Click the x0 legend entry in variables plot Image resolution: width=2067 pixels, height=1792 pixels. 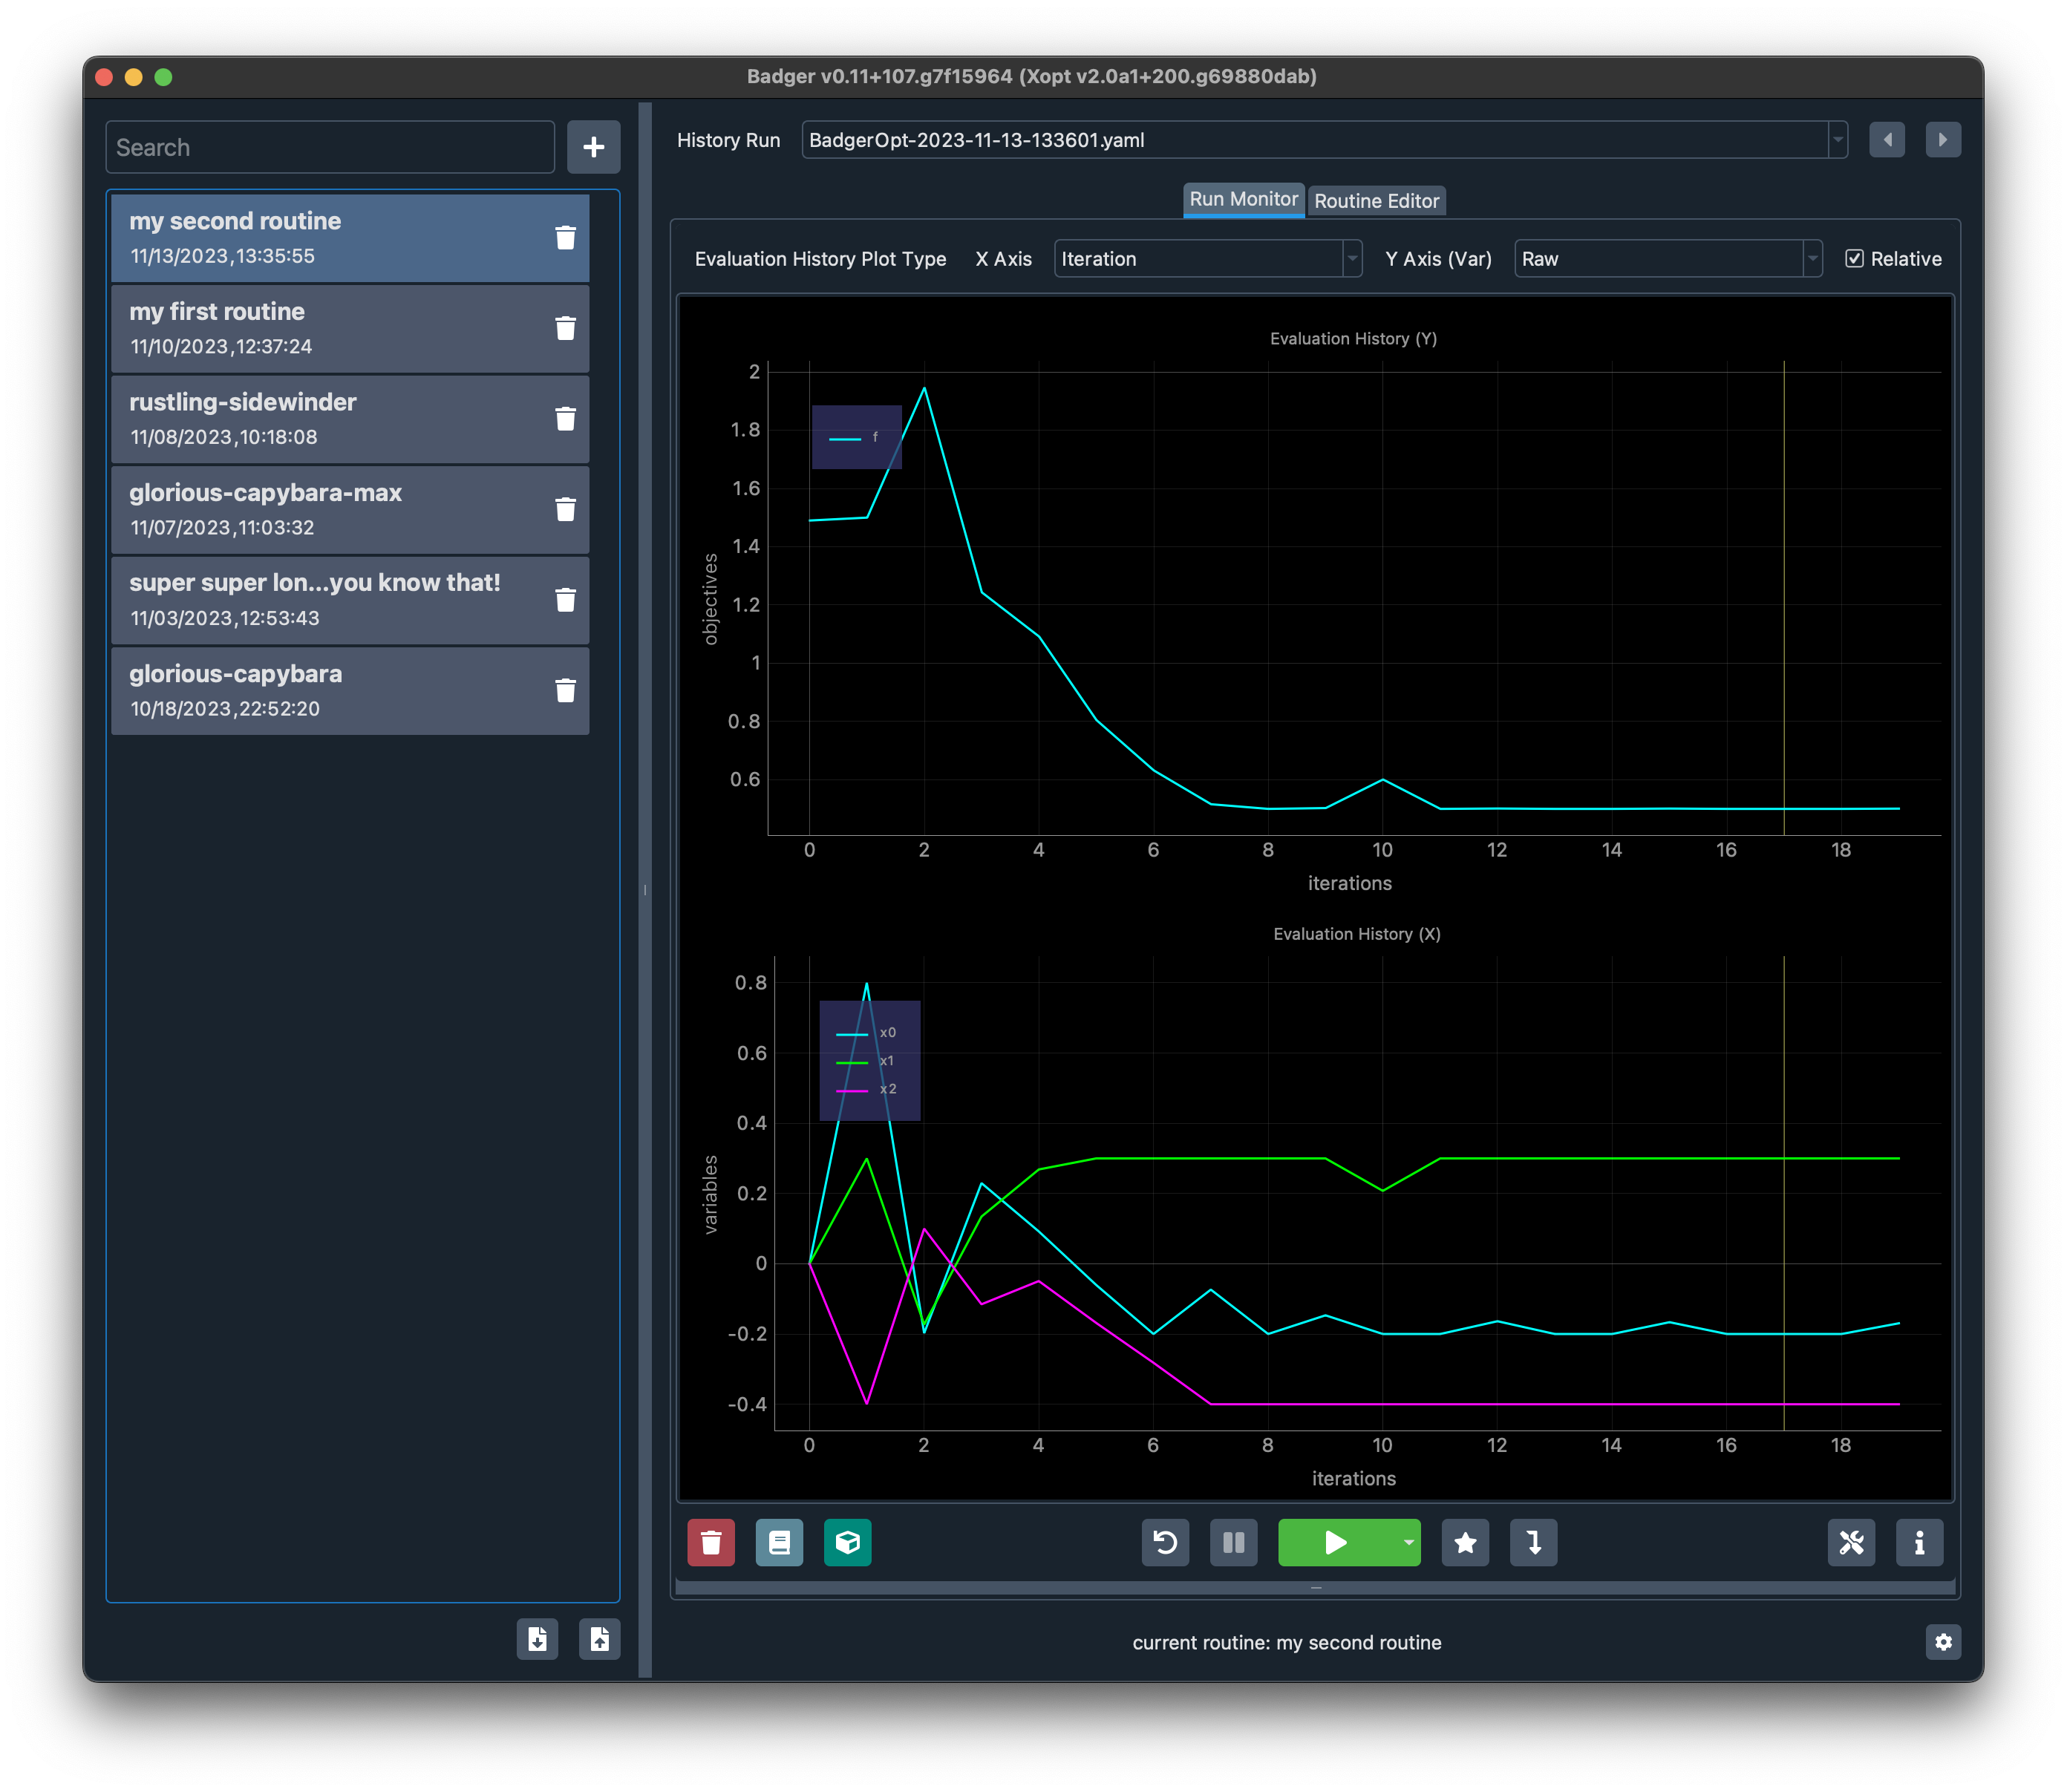pyautogui.click(x=867, y=1033)
